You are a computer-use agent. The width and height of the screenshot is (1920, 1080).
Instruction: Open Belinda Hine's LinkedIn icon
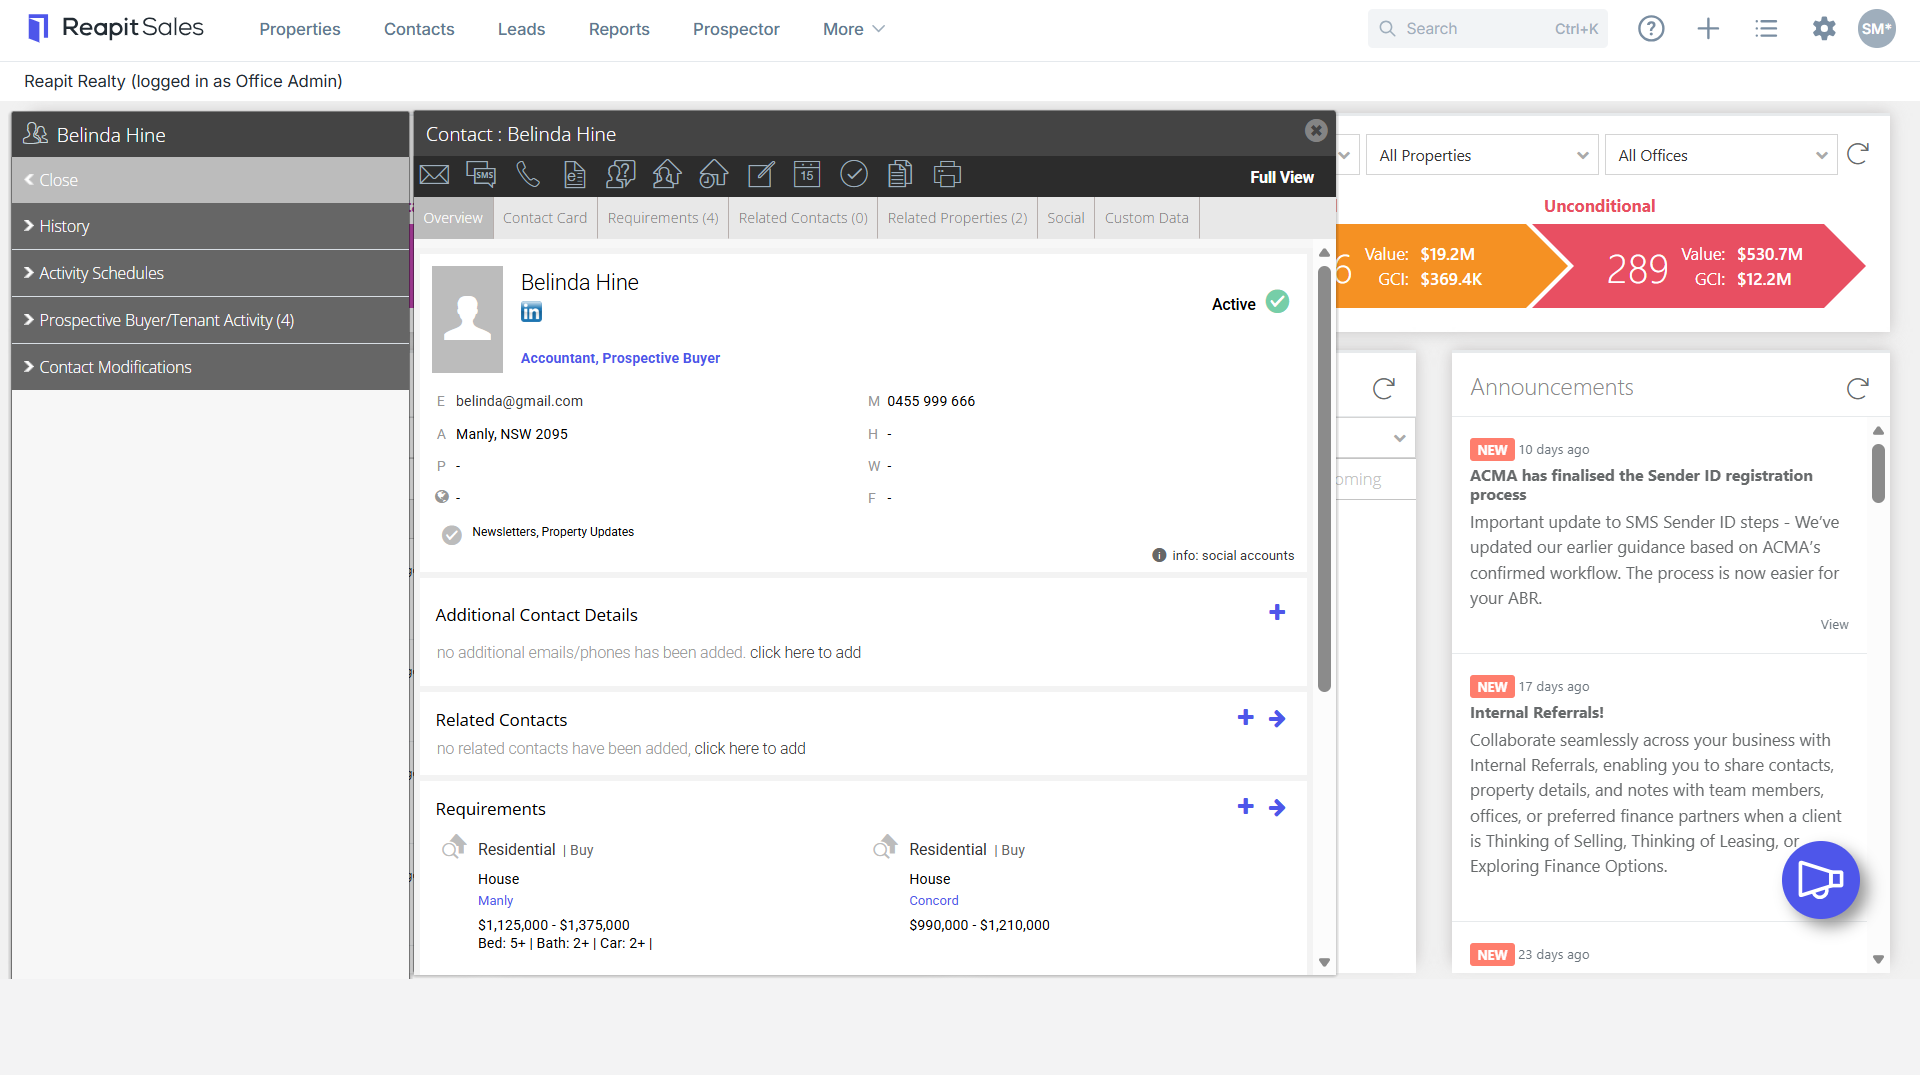(x=532, y=312)
